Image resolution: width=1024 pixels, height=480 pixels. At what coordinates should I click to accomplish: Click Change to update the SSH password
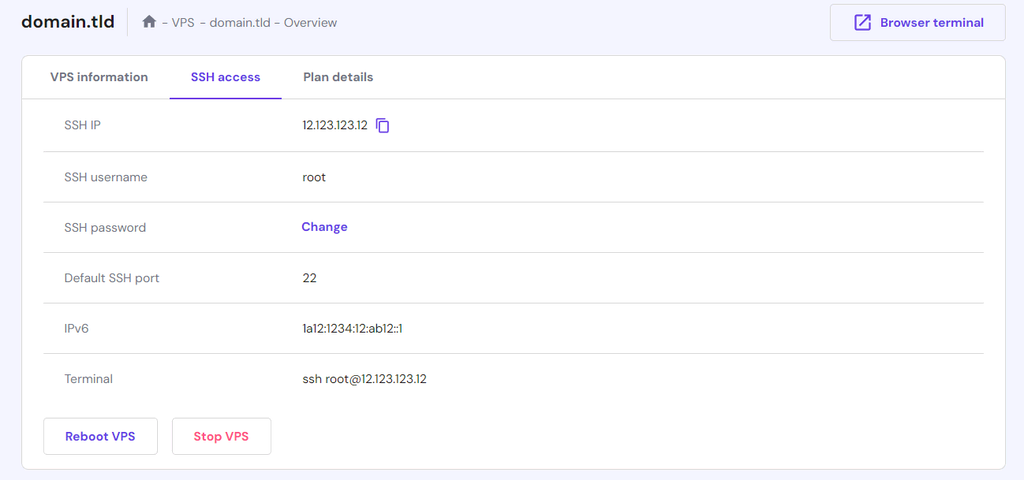click(324, 227)
